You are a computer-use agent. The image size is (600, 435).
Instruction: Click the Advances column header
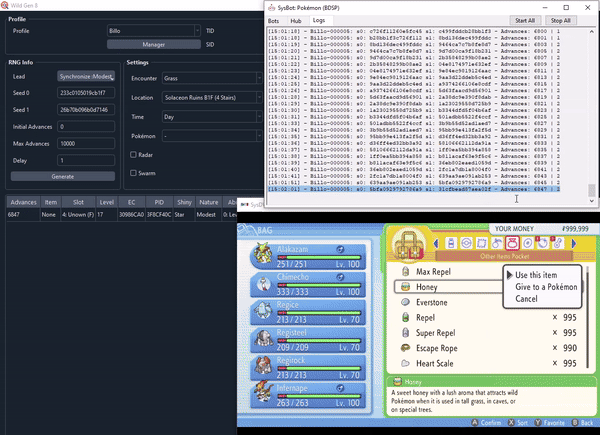point(23,202)
